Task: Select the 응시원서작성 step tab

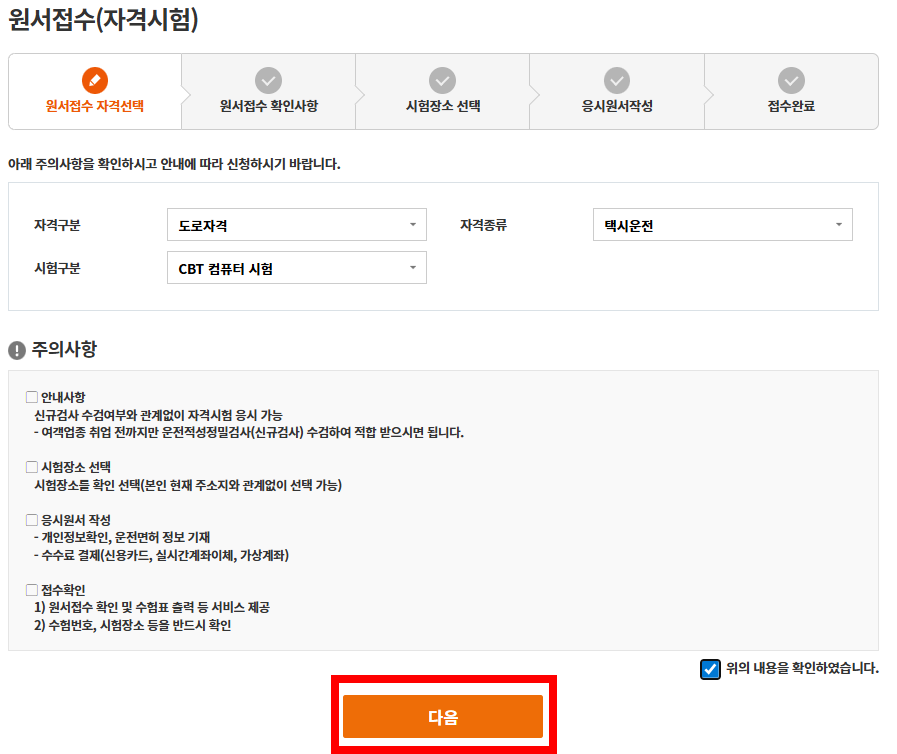Action: tap(617, 92)
